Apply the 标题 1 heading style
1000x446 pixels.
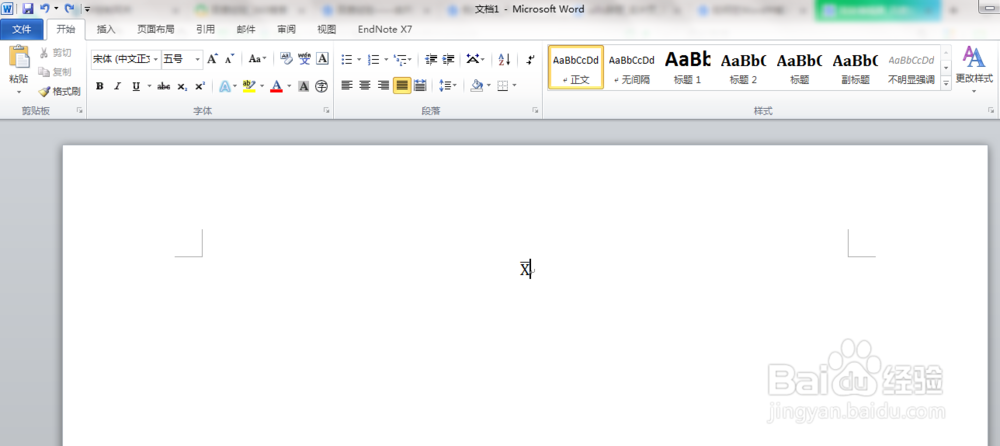(688, 67)
